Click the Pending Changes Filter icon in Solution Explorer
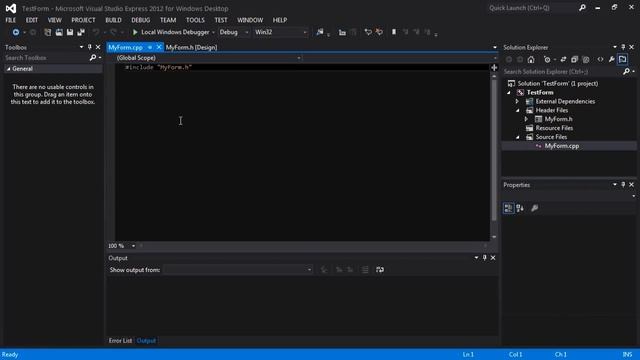 pyautogui.click(x=547, y=60)
